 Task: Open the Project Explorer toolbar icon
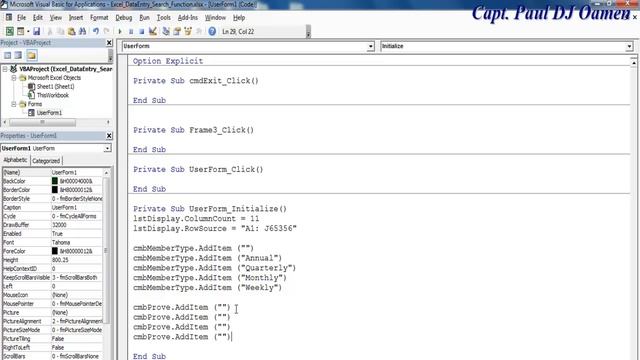[x=166, y=31]
